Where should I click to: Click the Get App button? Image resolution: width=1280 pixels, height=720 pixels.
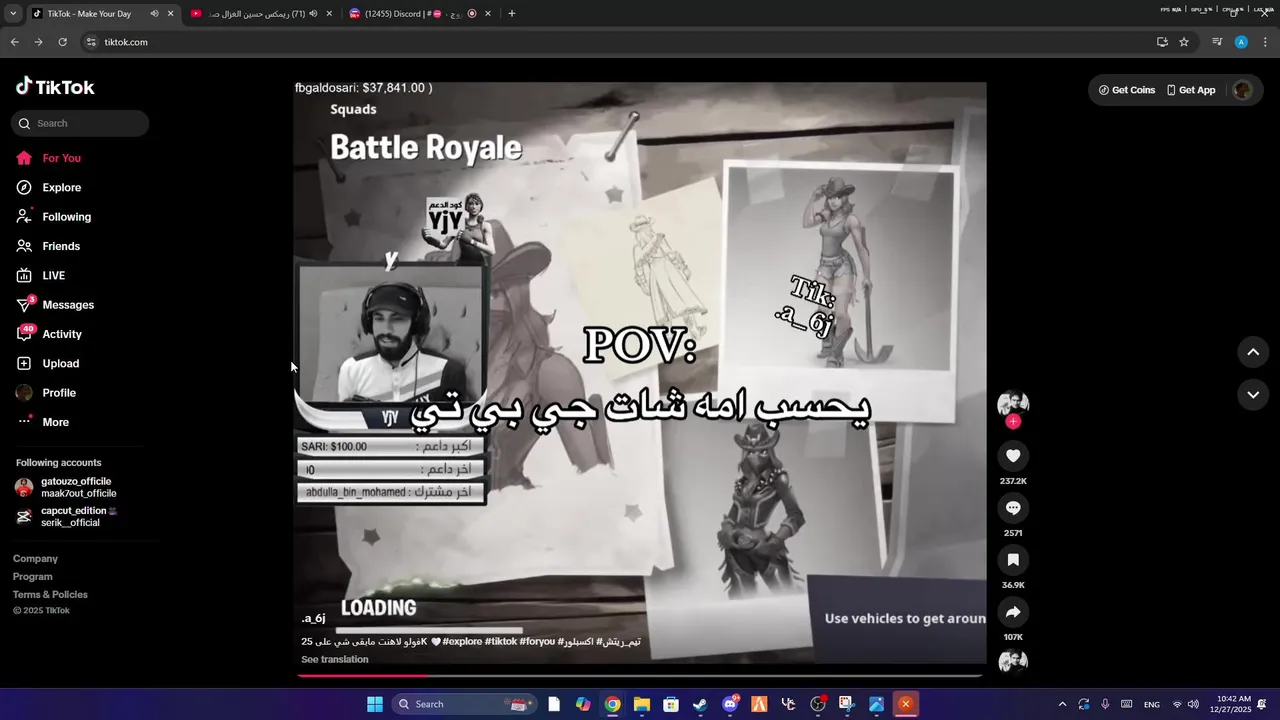click(1191, 90)
